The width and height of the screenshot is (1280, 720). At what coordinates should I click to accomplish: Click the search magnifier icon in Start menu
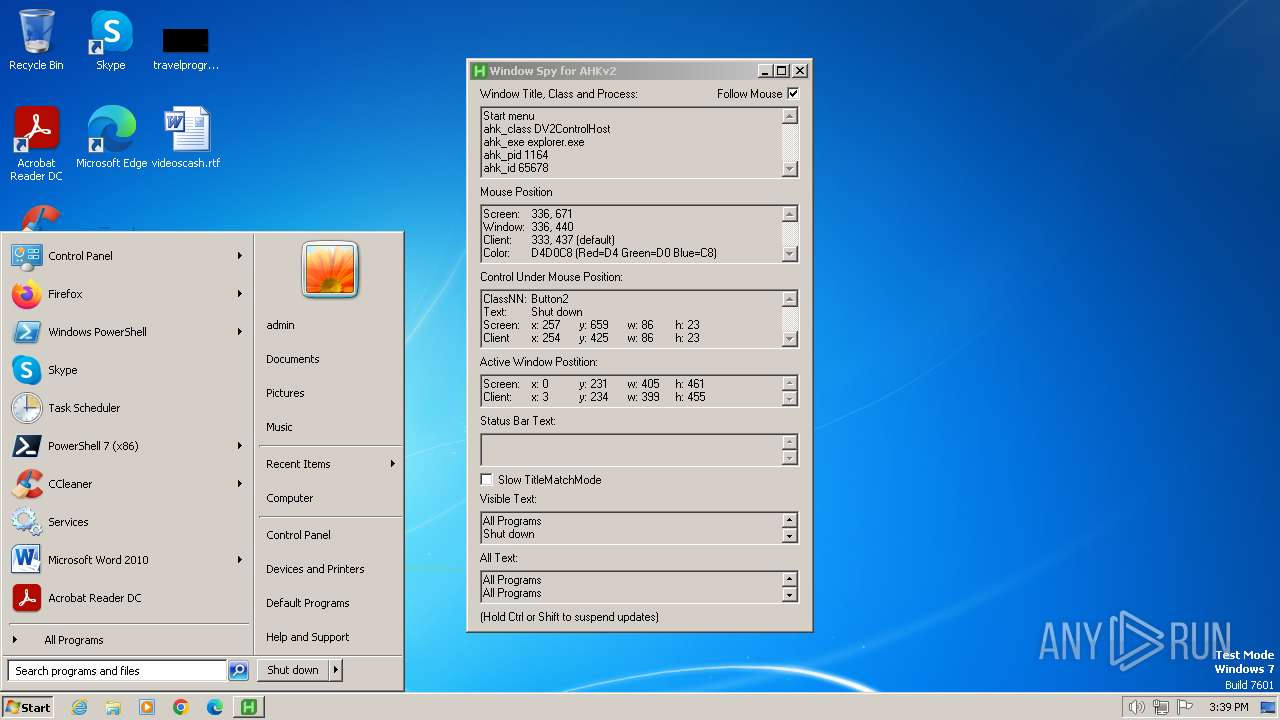pos(238,671)
